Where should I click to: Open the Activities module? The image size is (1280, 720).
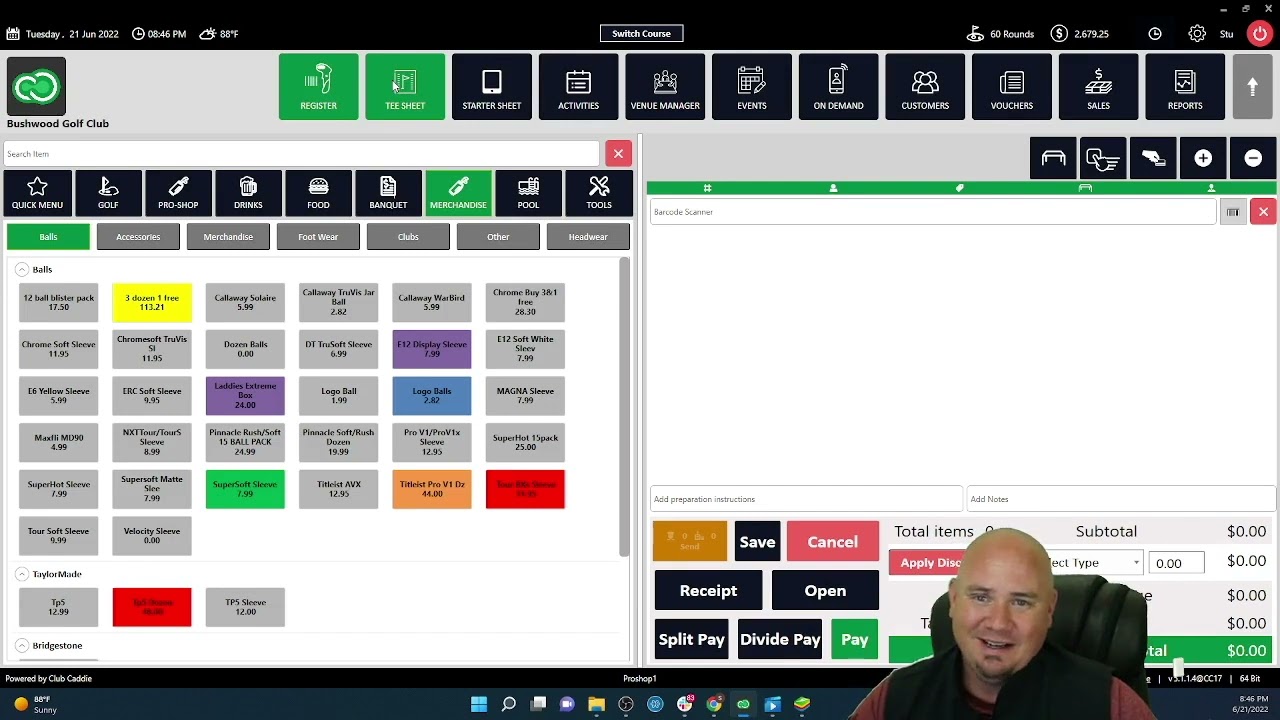[x=578, y=87]
